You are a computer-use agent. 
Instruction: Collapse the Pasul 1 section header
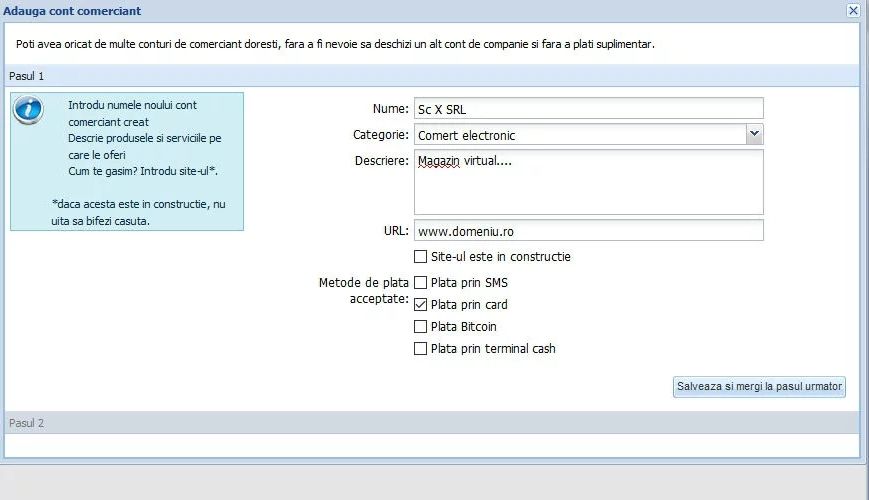(x=27, y=76)
